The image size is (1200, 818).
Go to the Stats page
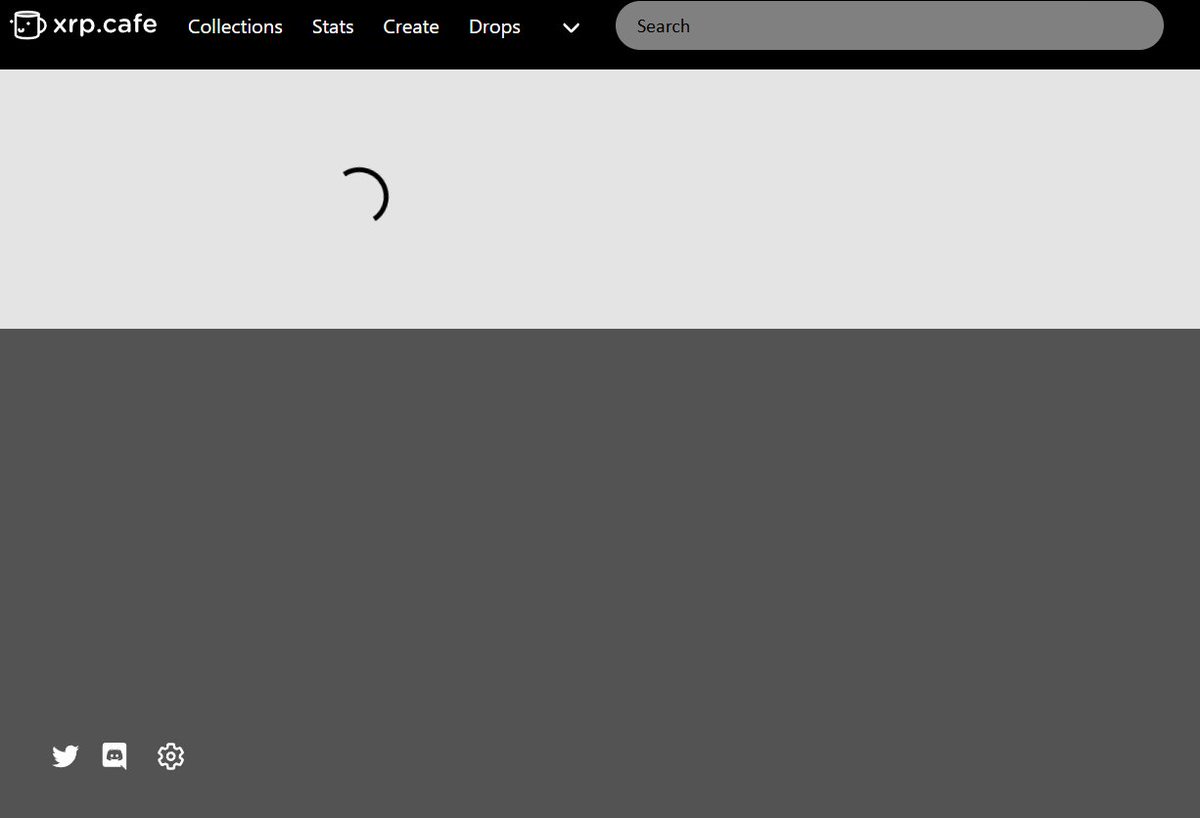(333, 27)
